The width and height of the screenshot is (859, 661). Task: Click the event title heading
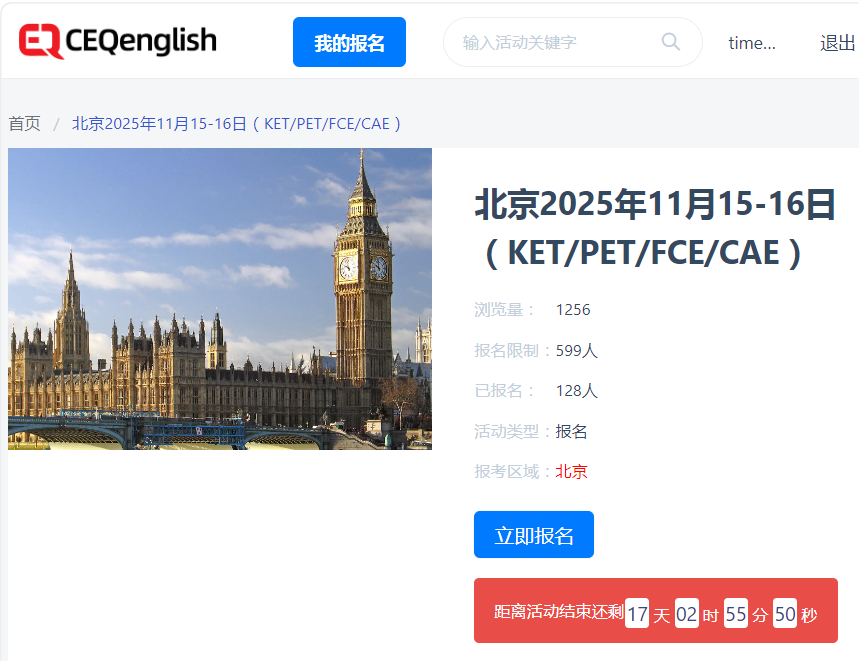pos(654,228)
